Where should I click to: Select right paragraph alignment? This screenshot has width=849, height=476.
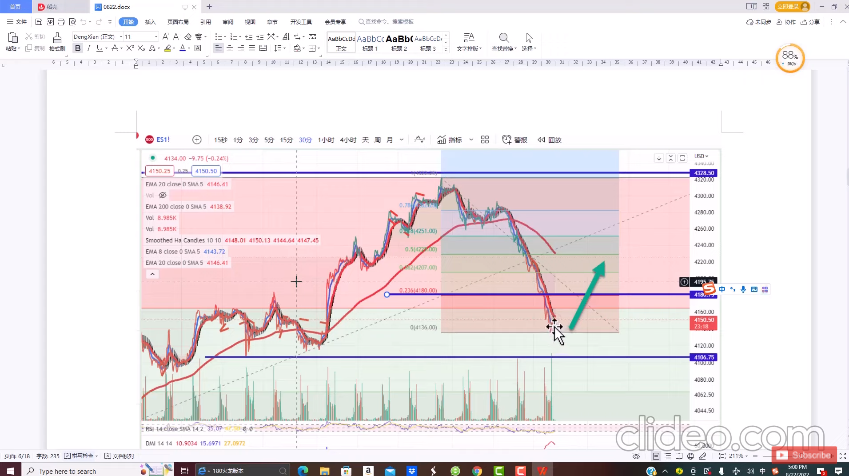tap(241, 48)
